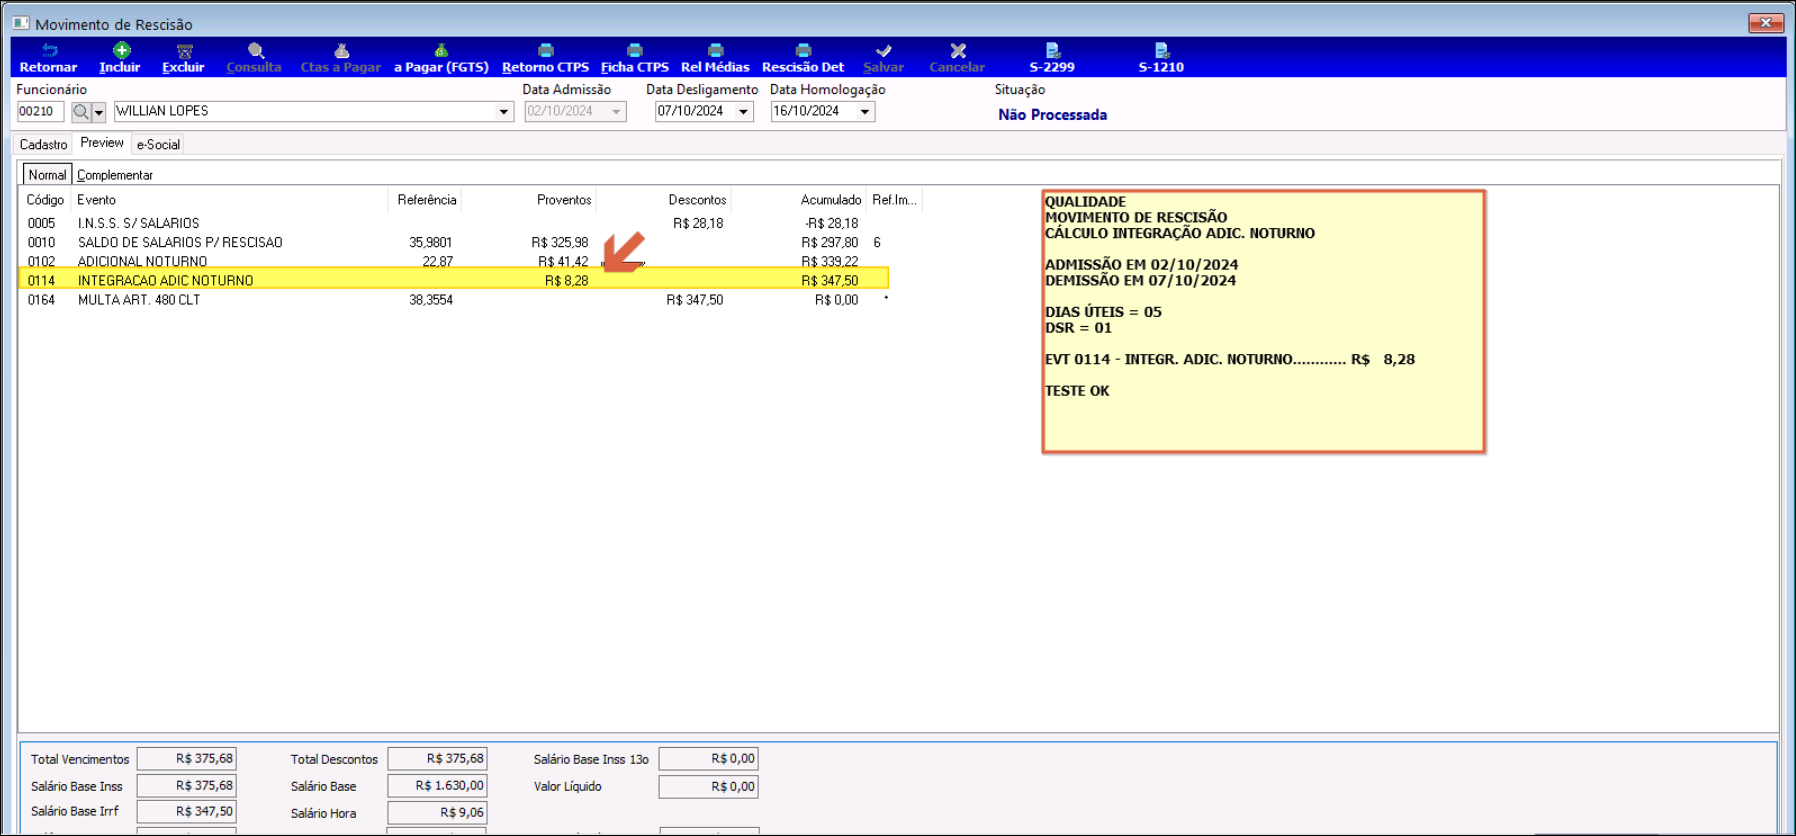
Task: Click the Ref.Im... column header
Action: [x=894, y=200]
